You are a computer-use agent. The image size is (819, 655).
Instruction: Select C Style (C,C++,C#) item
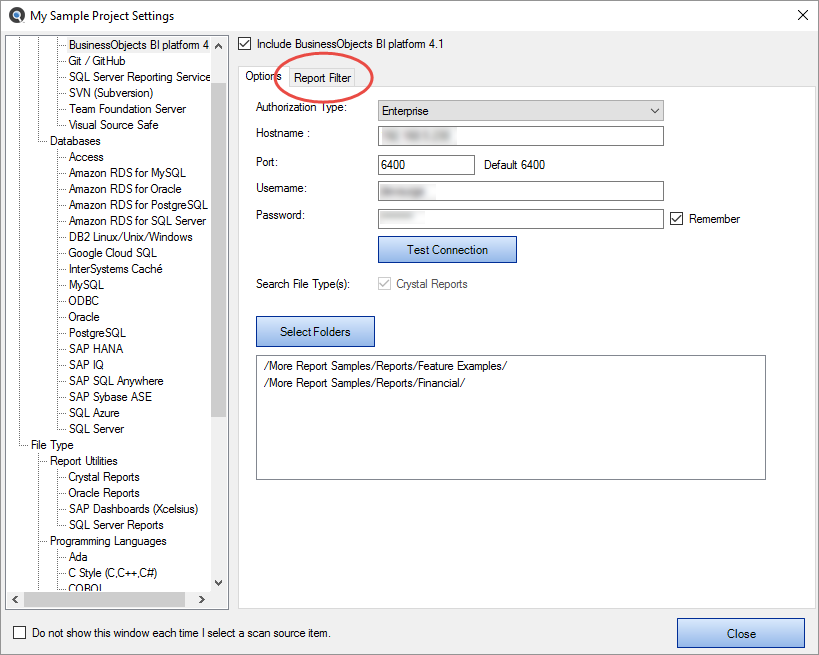113,573
